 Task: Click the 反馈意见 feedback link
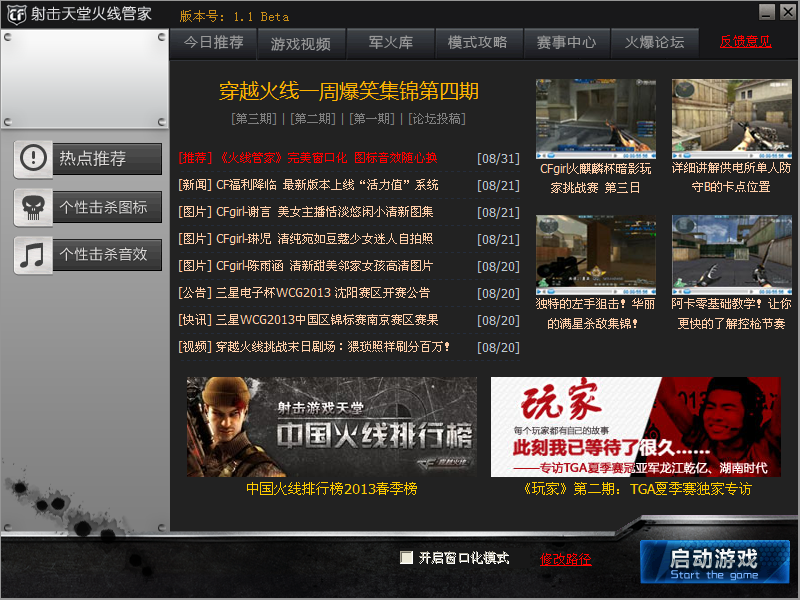pyautogui.click(x=745, y=42)
